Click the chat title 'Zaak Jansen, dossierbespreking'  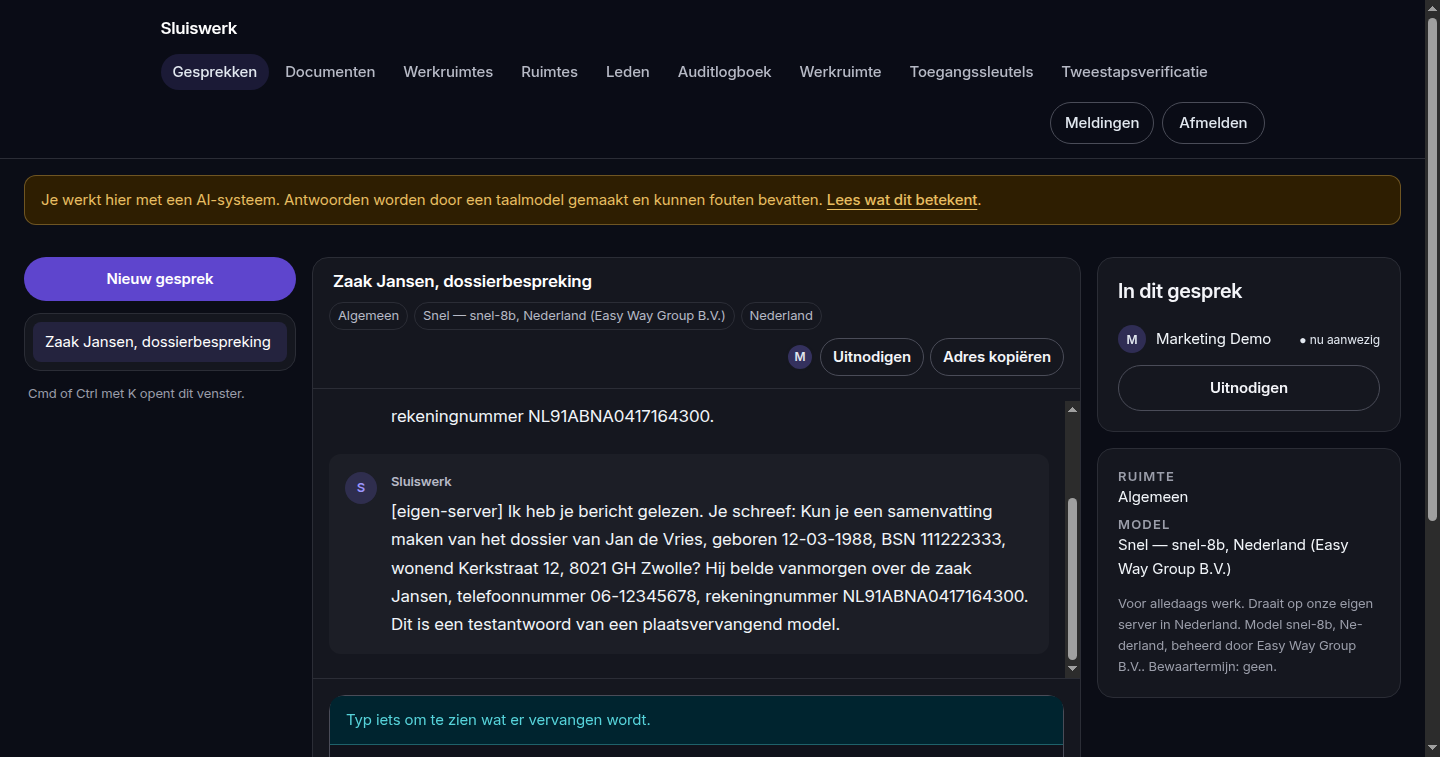(x=462, y=281)
